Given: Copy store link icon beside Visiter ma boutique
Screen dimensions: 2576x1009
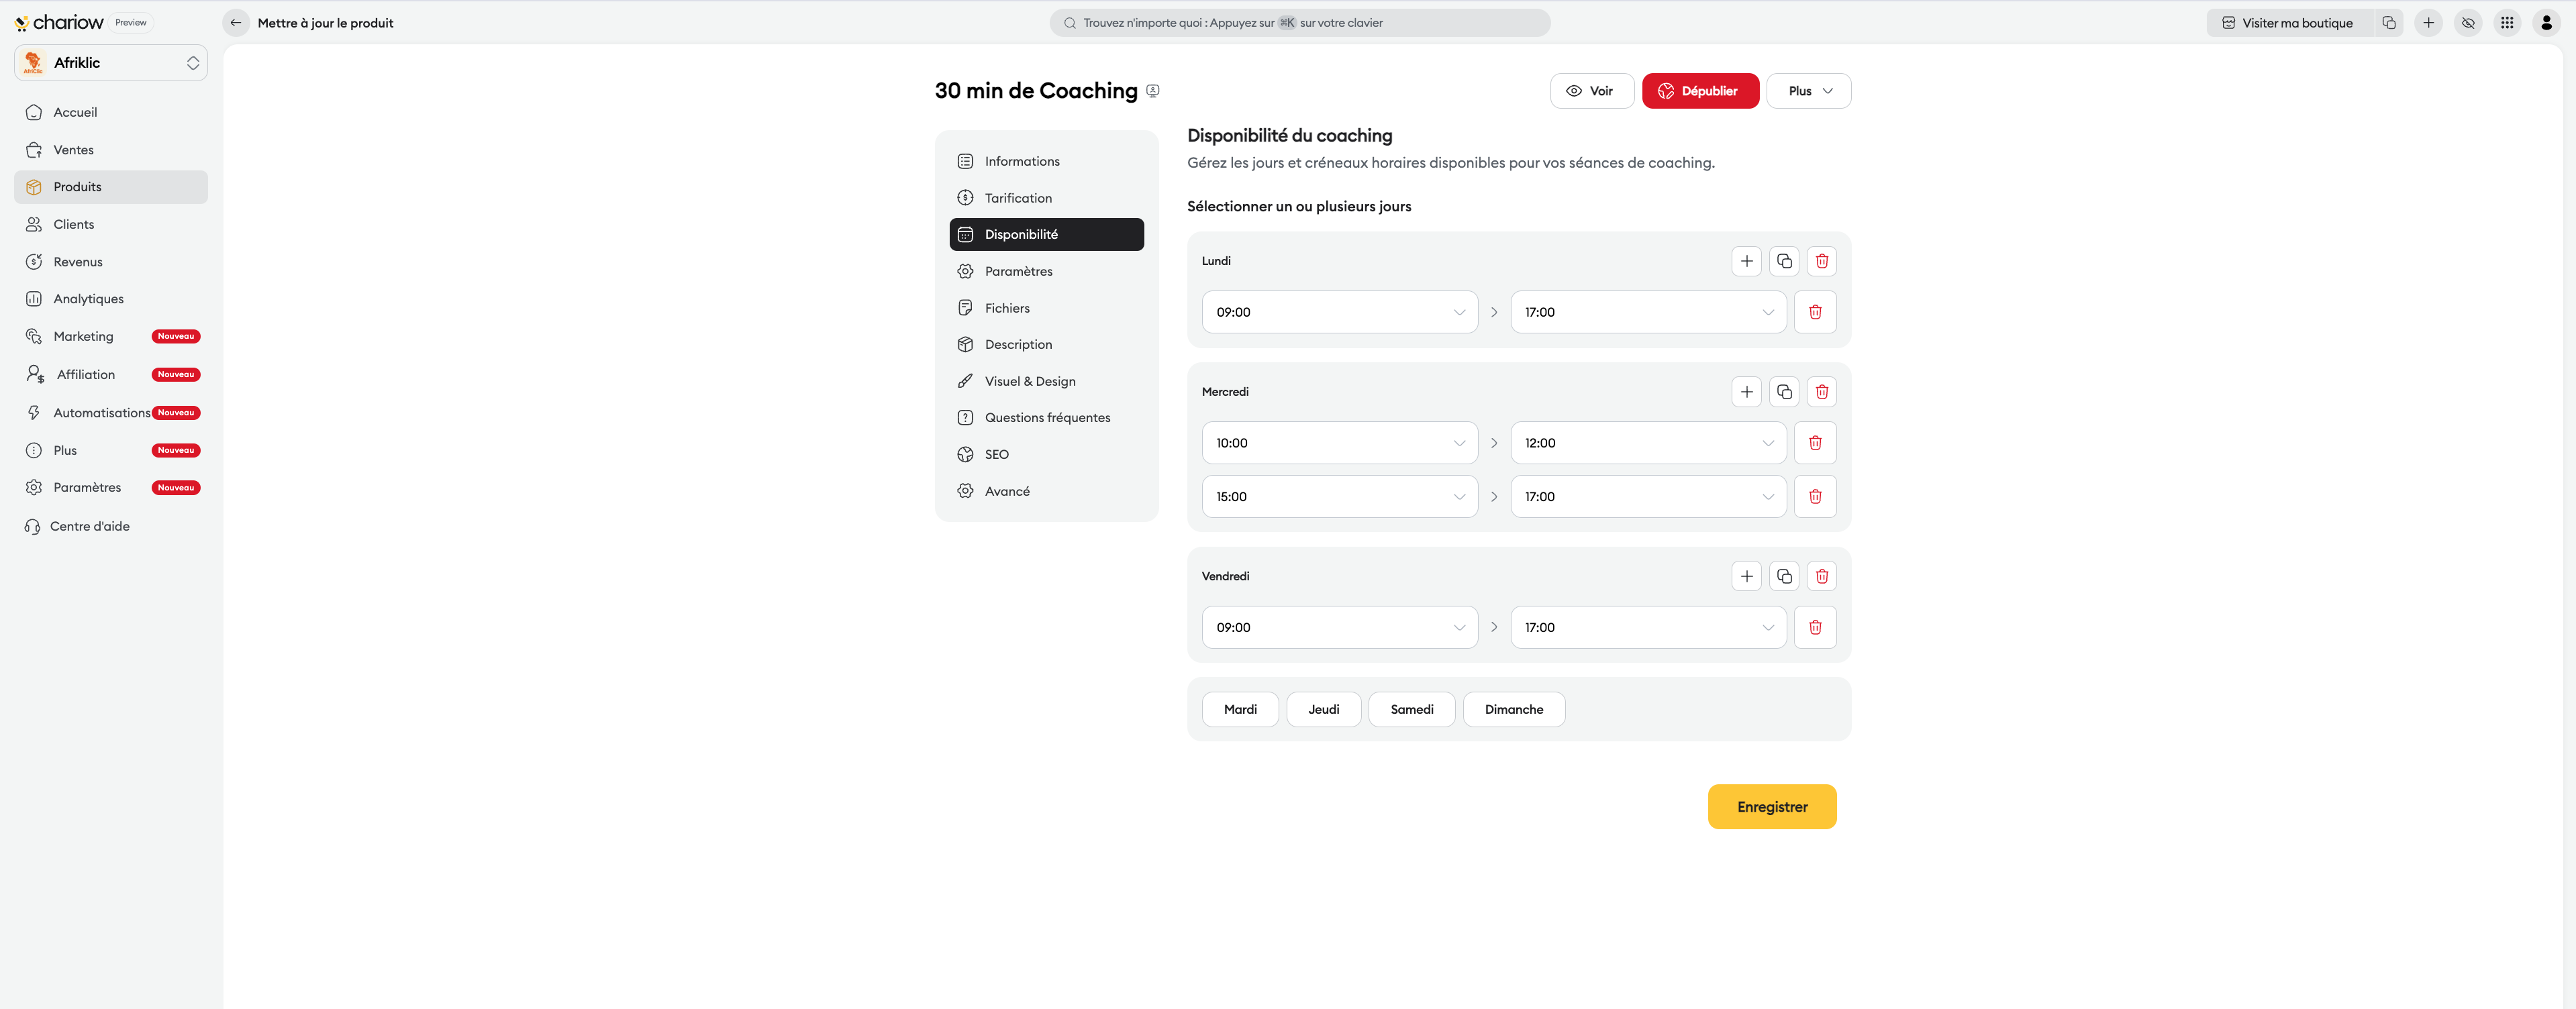Looking at the screenshot, I should point(2389,23).
